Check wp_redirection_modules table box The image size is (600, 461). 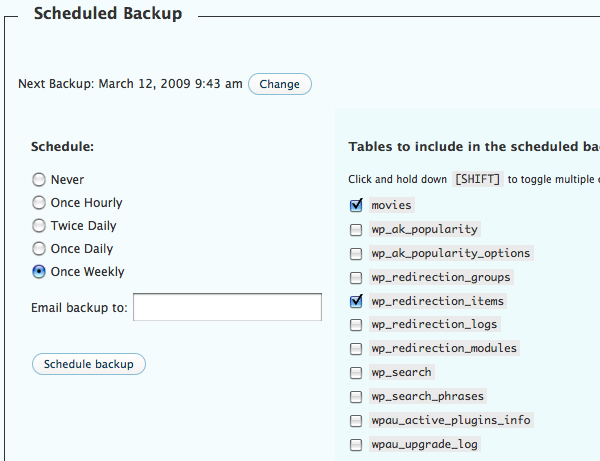[356, 349]
